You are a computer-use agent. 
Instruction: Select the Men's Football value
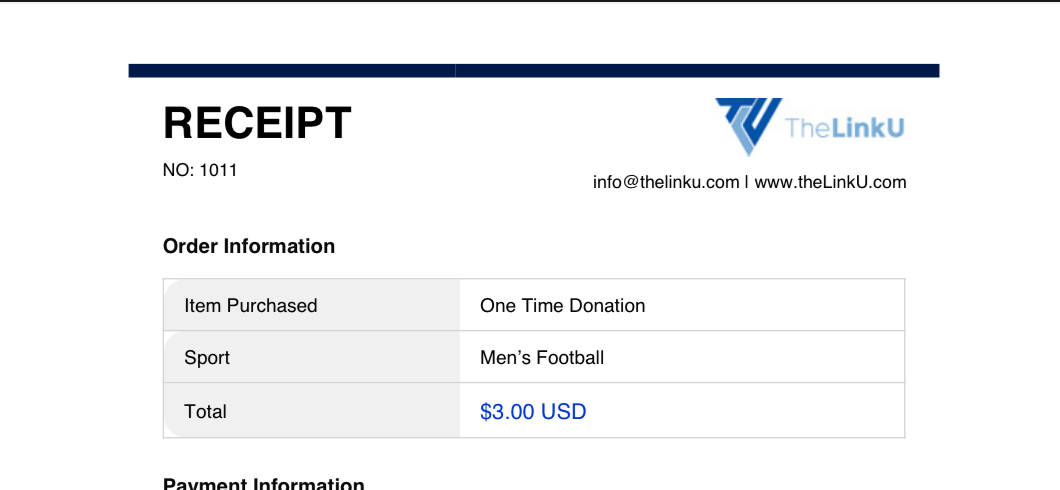[542, 358]
